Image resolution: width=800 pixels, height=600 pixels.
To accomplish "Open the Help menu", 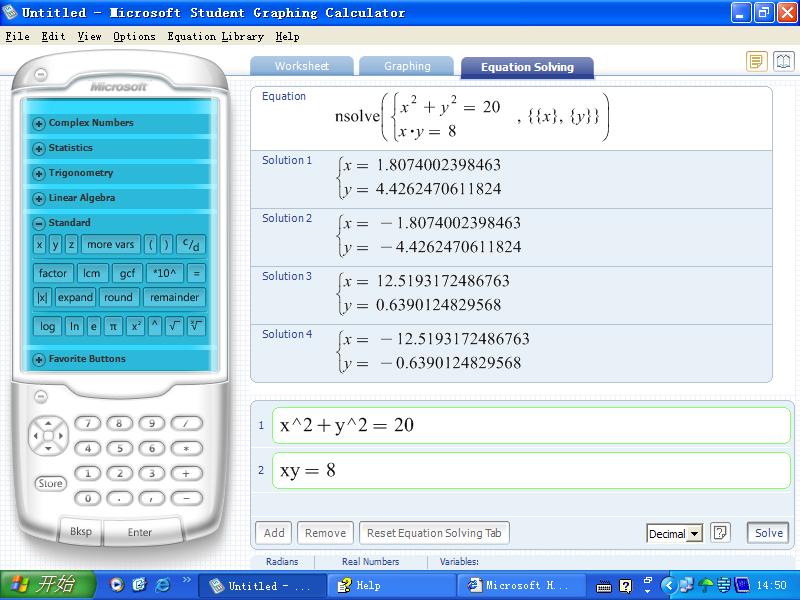I will coord(287,37).
